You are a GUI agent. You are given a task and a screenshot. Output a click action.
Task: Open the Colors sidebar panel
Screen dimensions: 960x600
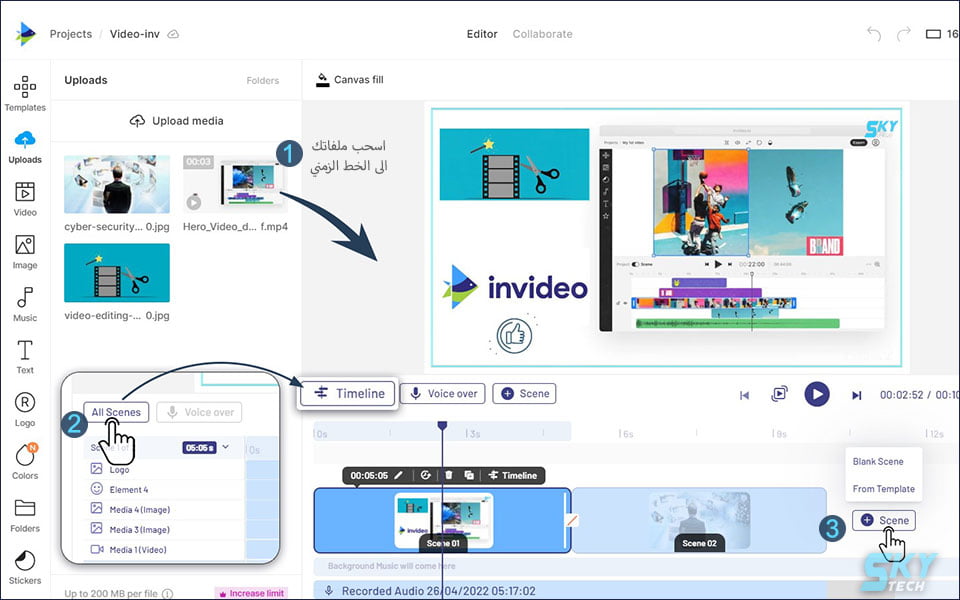[x=24, y=462]
